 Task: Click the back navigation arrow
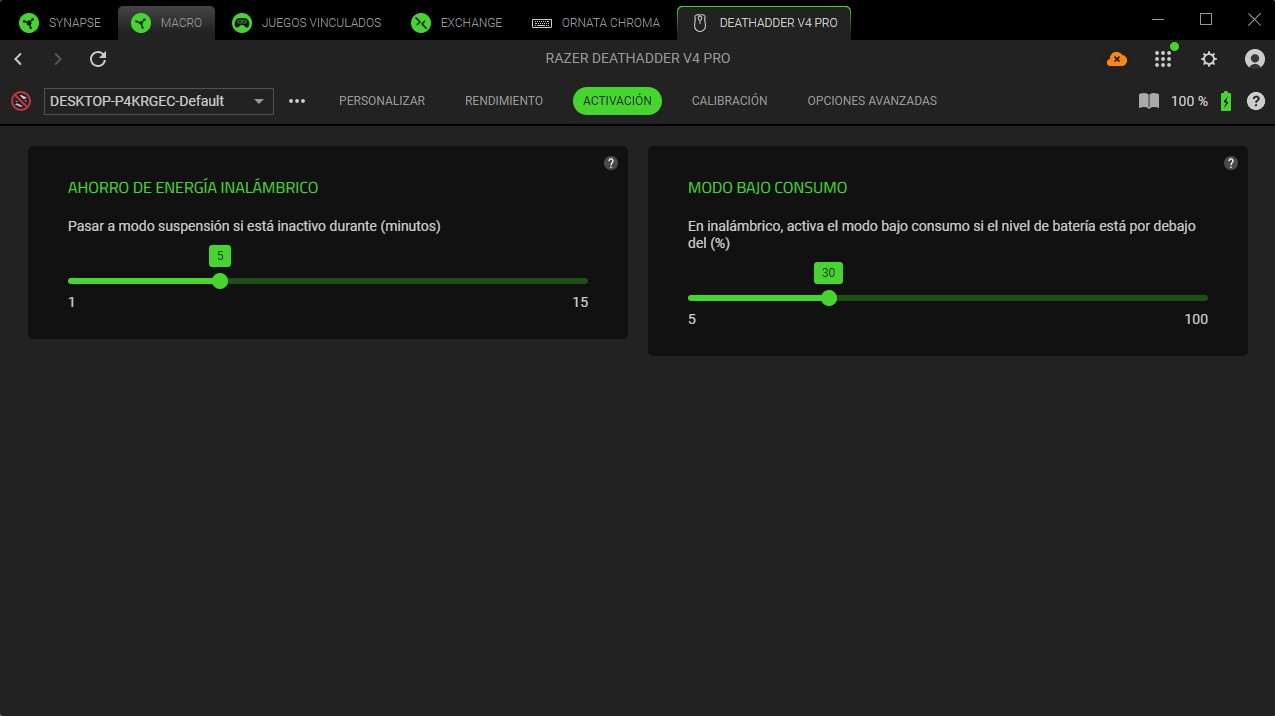pyautogui.click(x=18, y=59)
